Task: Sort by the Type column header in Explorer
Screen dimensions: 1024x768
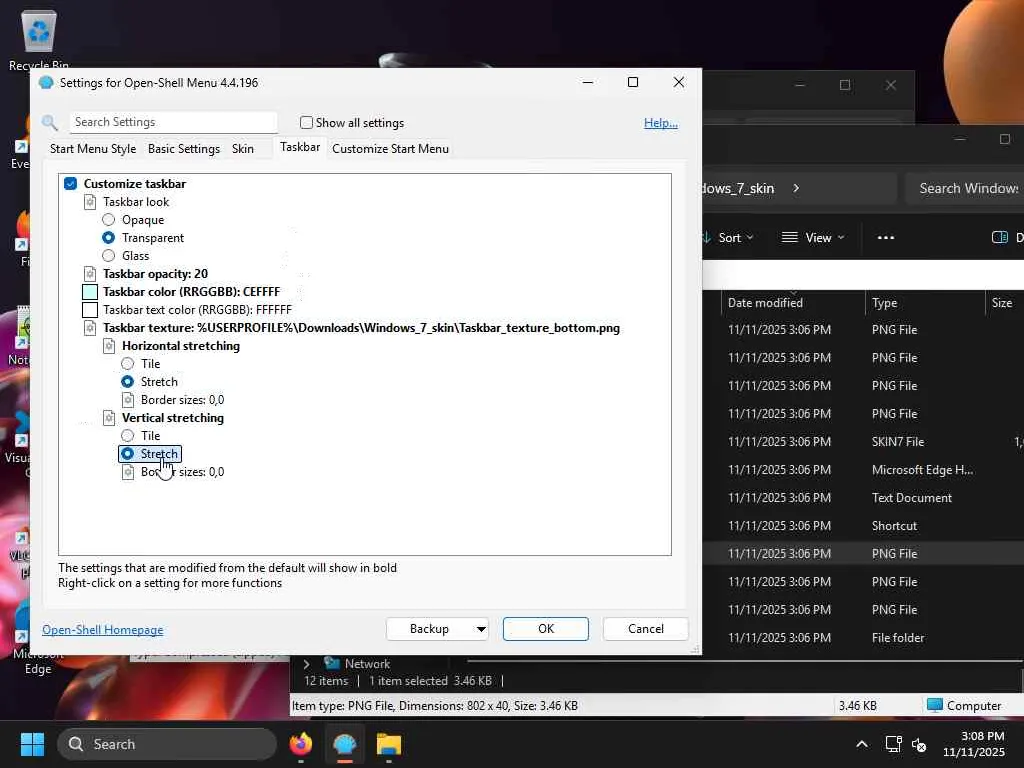Action: pyautogui.click(x=885, y=303)
